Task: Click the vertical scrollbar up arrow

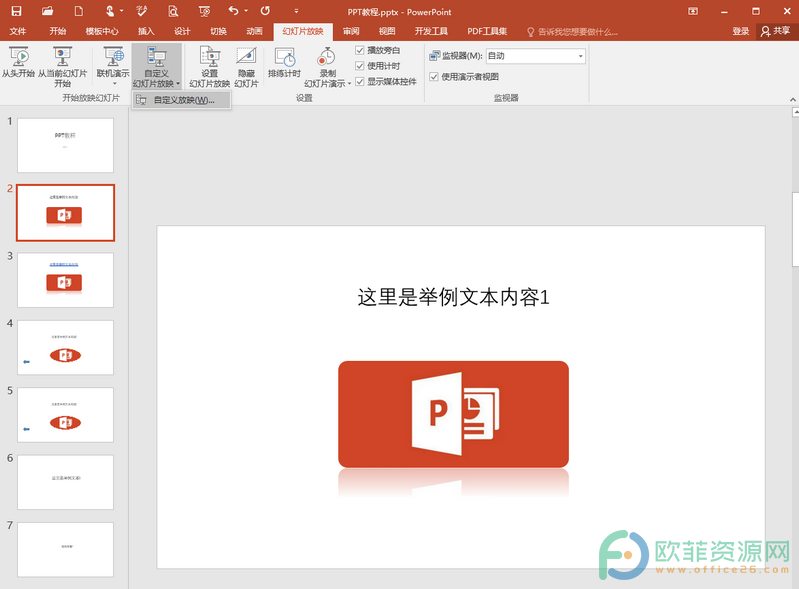Action: click(795, 113)
